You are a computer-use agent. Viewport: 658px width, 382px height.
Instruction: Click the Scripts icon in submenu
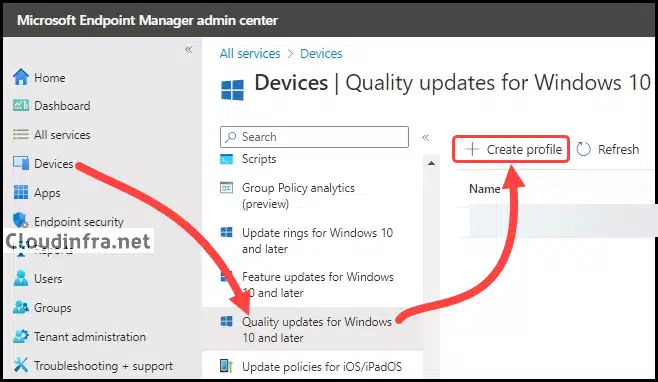click(227, 159)
